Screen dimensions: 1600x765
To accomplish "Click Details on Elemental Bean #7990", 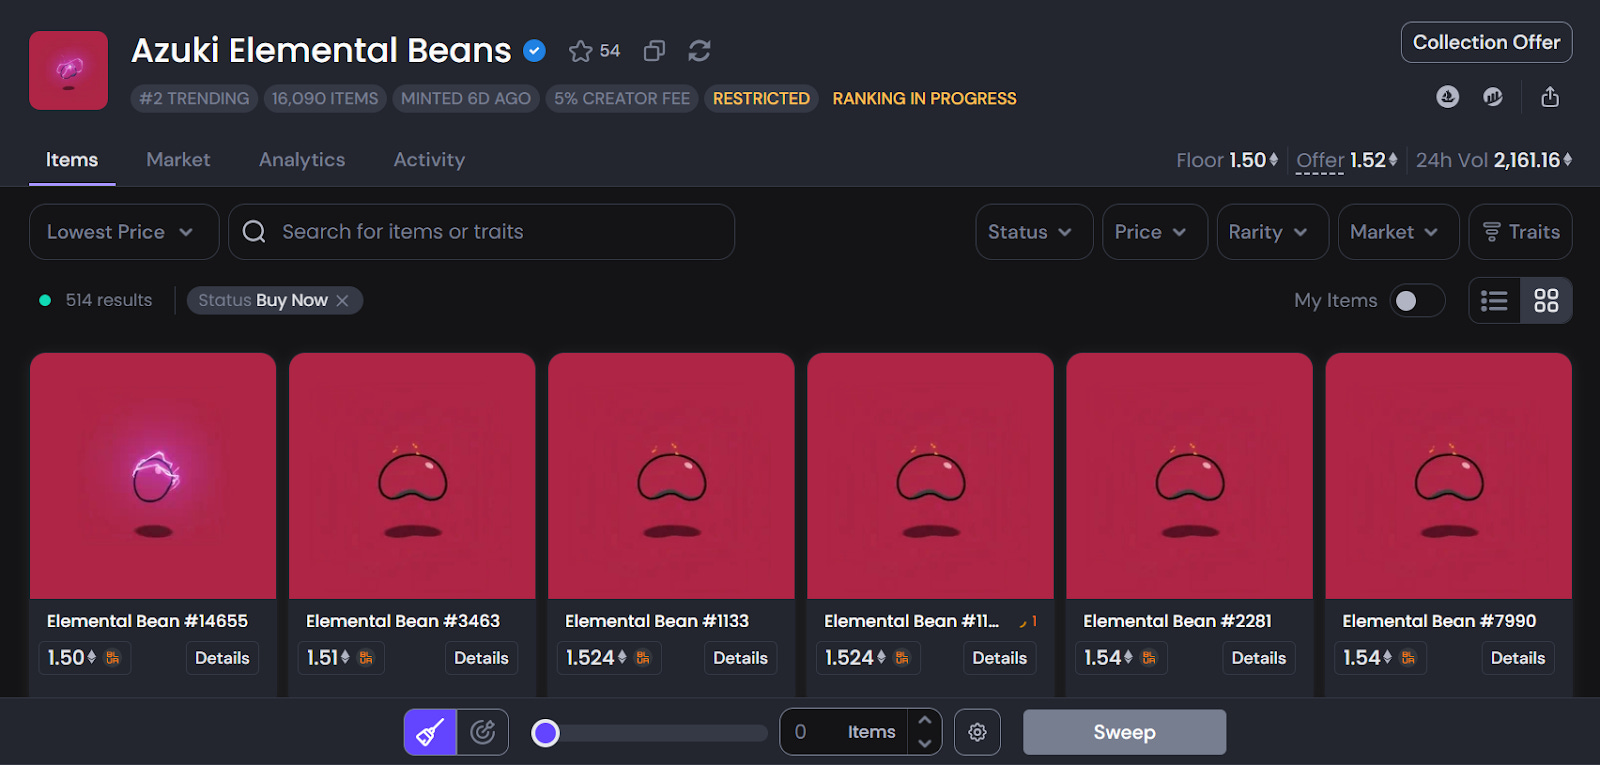I will (1517, 658).
